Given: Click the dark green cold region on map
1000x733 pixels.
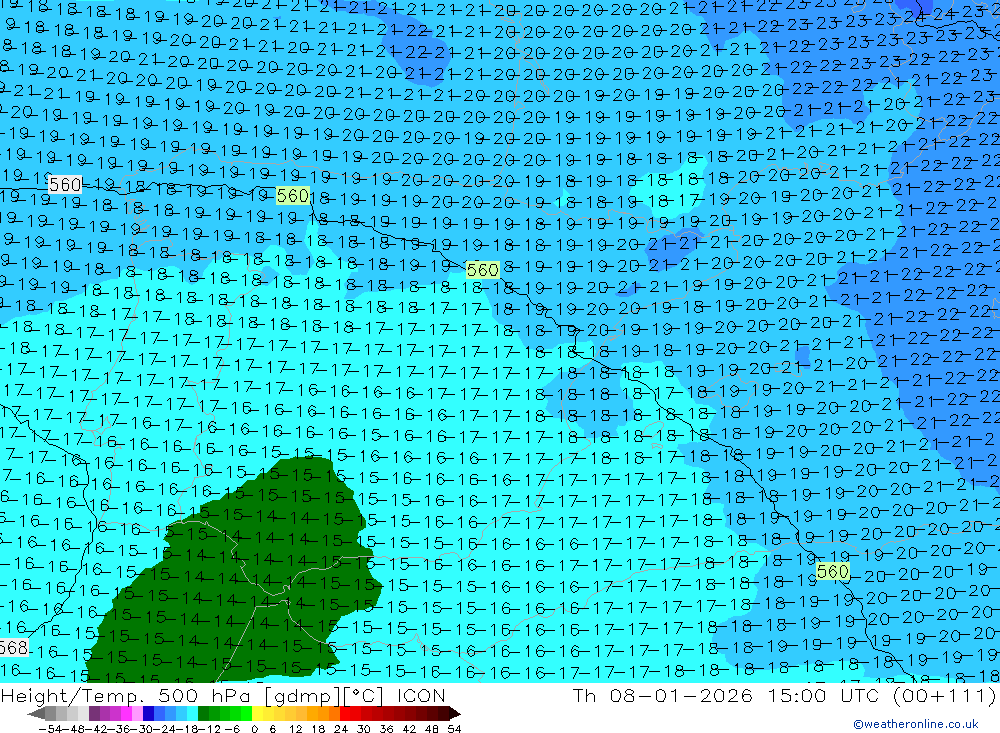Looking at the screenshot, I should (x=242, y=574).
